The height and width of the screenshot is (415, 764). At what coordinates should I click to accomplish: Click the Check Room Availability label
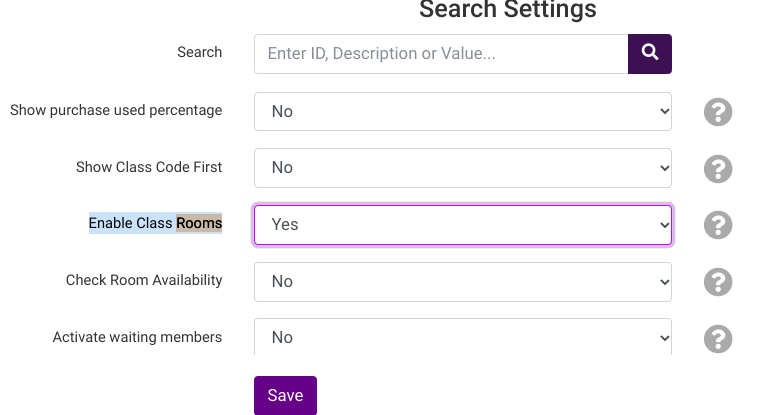144,280
